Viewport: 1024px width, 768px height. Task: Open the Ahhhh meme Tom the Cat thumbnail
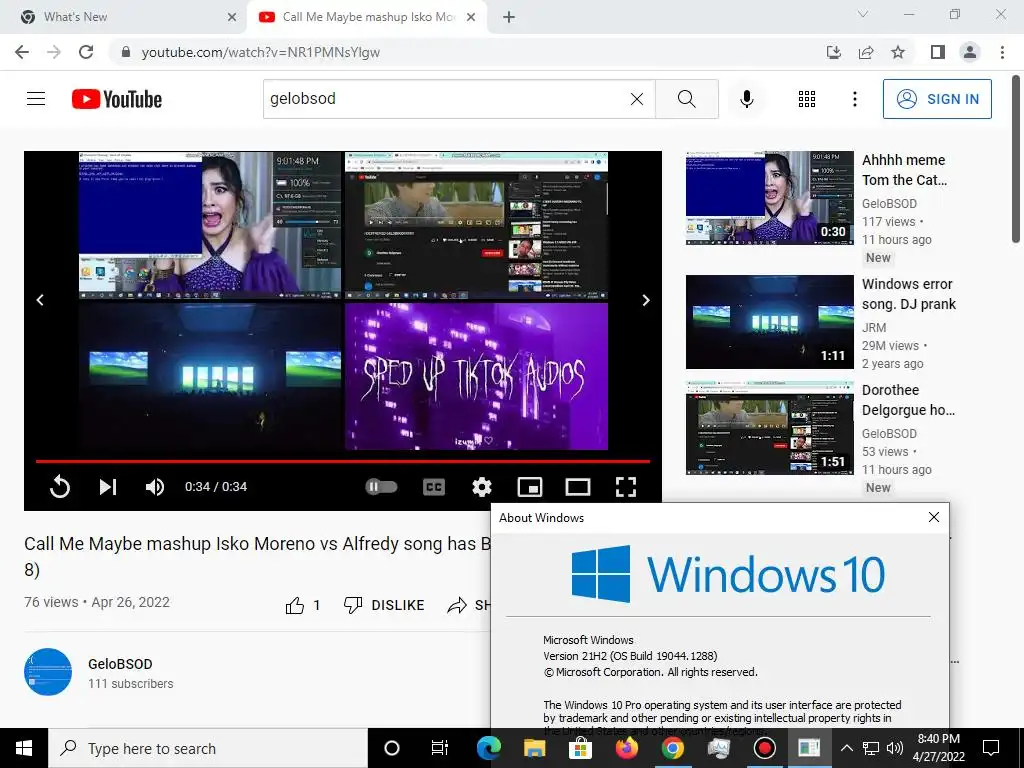(769, 198)
